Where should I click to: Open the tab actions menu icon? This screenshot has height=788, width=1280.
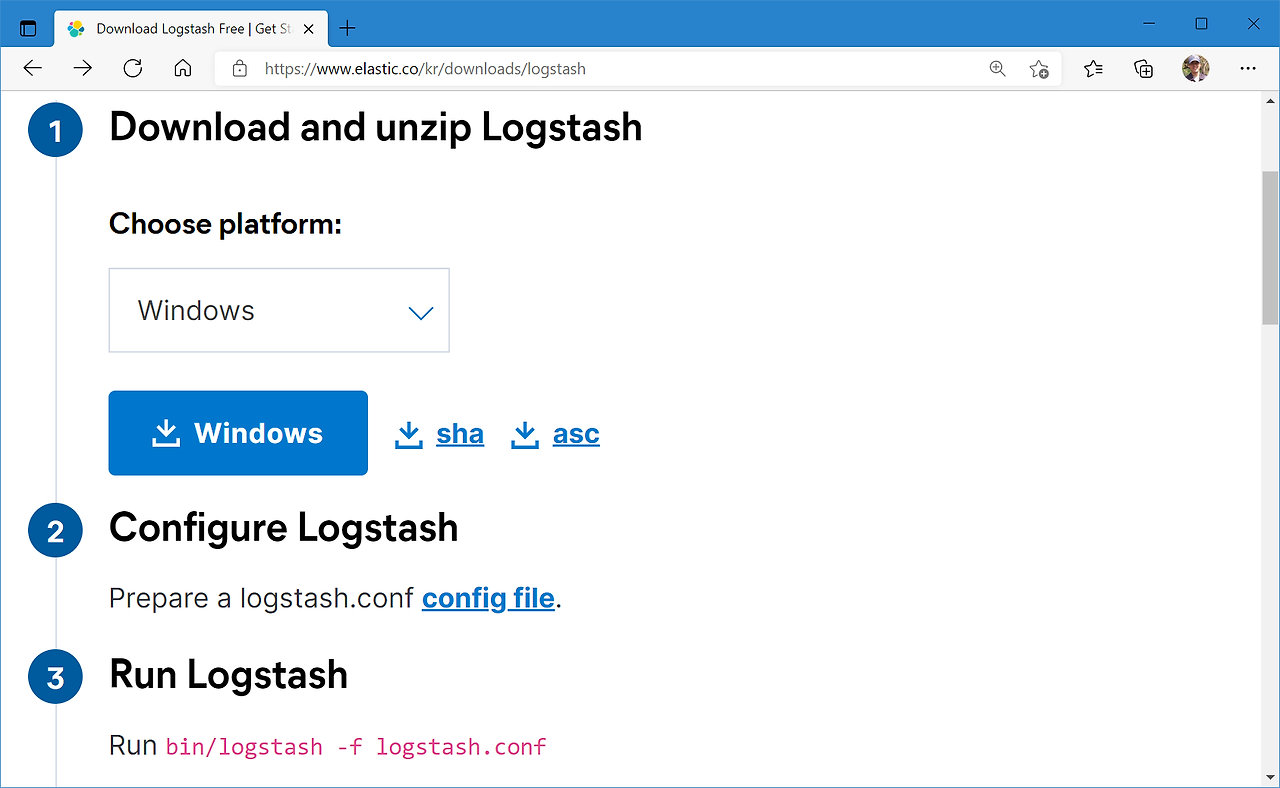pyautogui.click(x=28, y=28)
